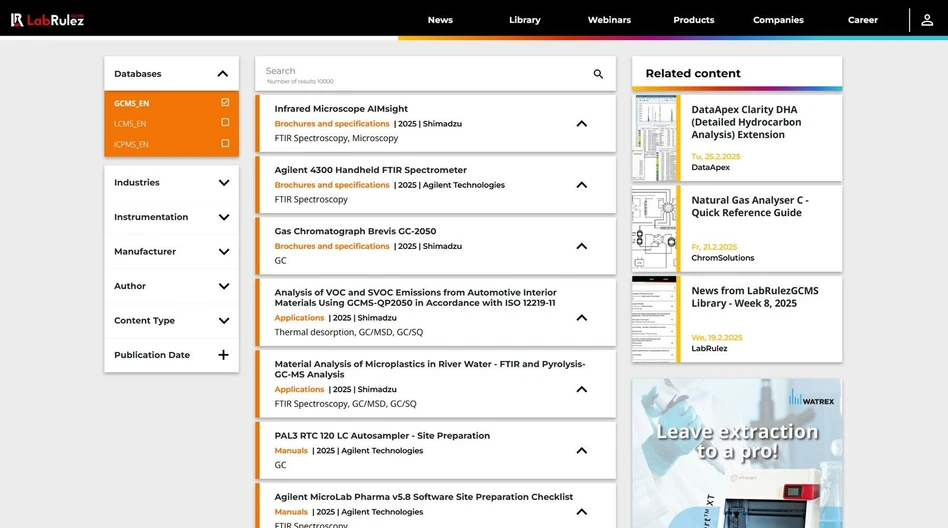Click the Watrex extraction advertisement banner
This screenshot has width=948, height=528.
click(737, 454)
